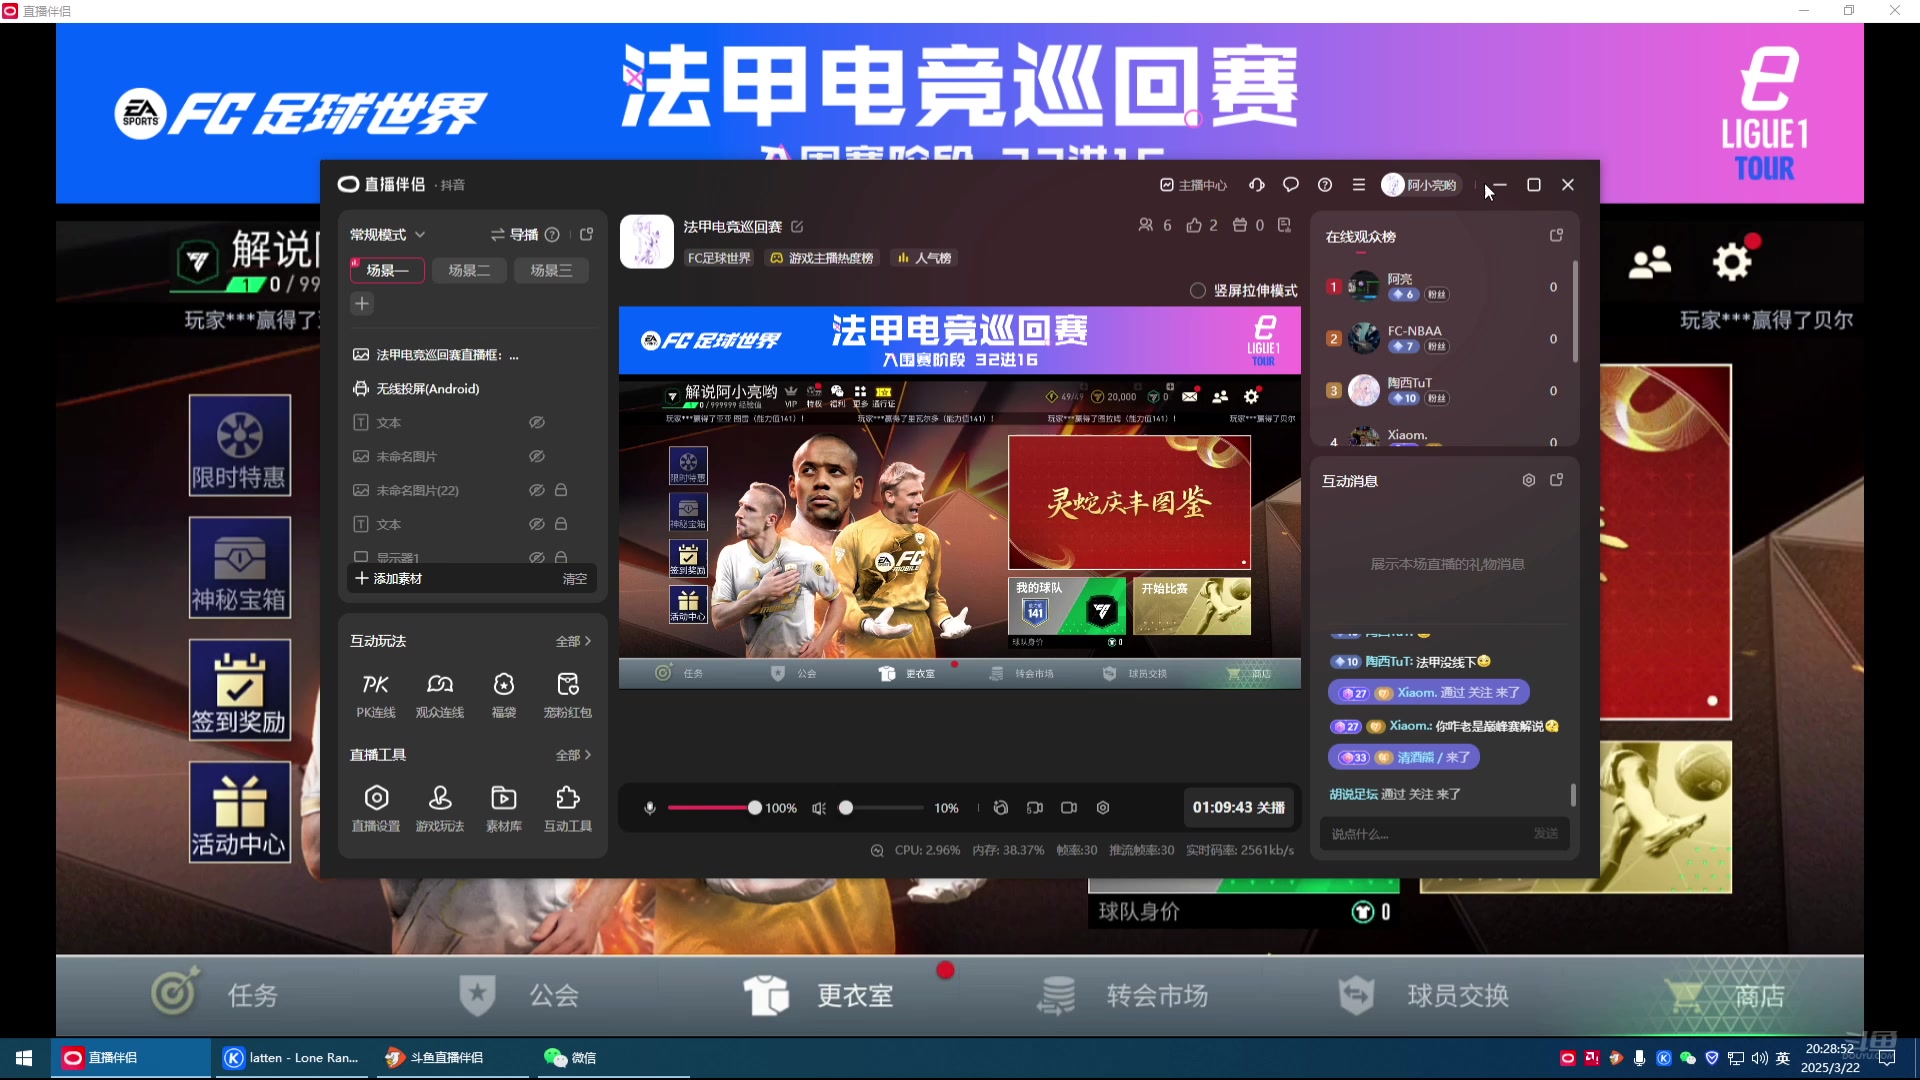Toggle visibility of second 文本 source
This screenshot has width=1920, height=1080.
click(537, 525)
